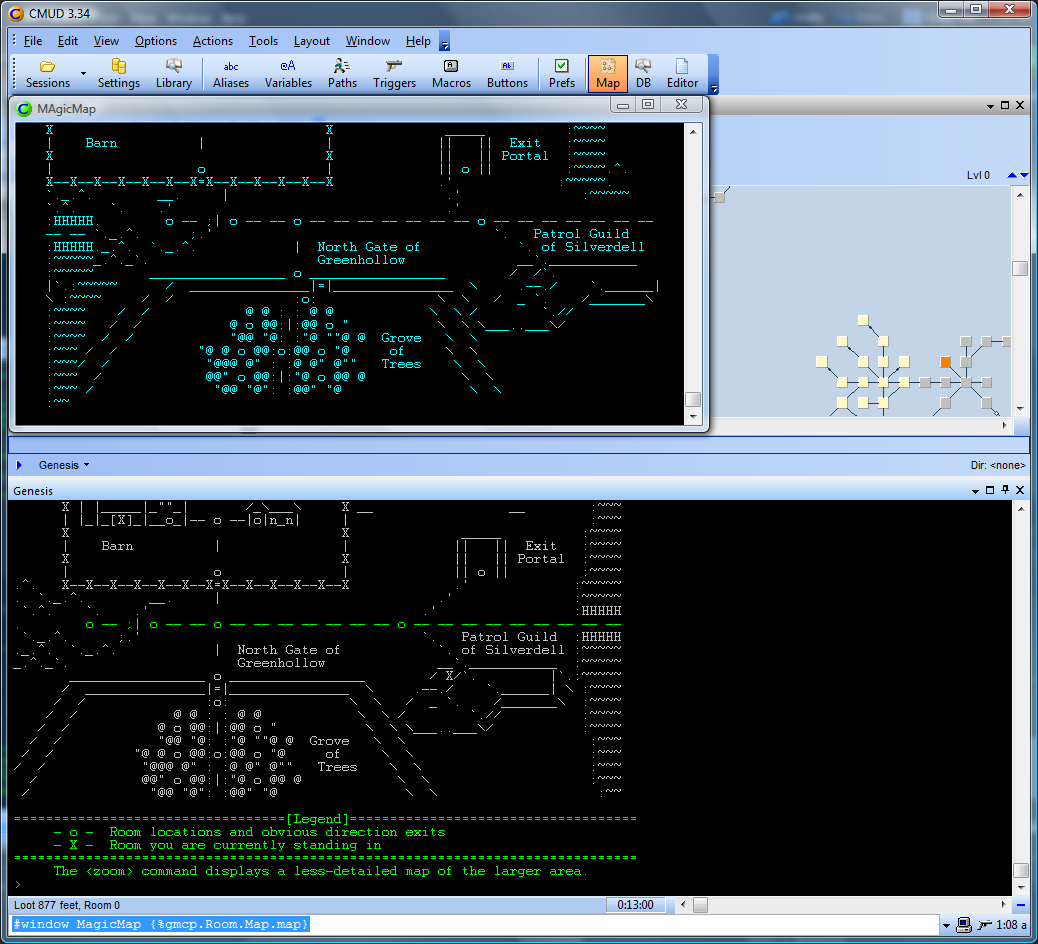Toggle the computer connection icon

click(x=965, y=925)
